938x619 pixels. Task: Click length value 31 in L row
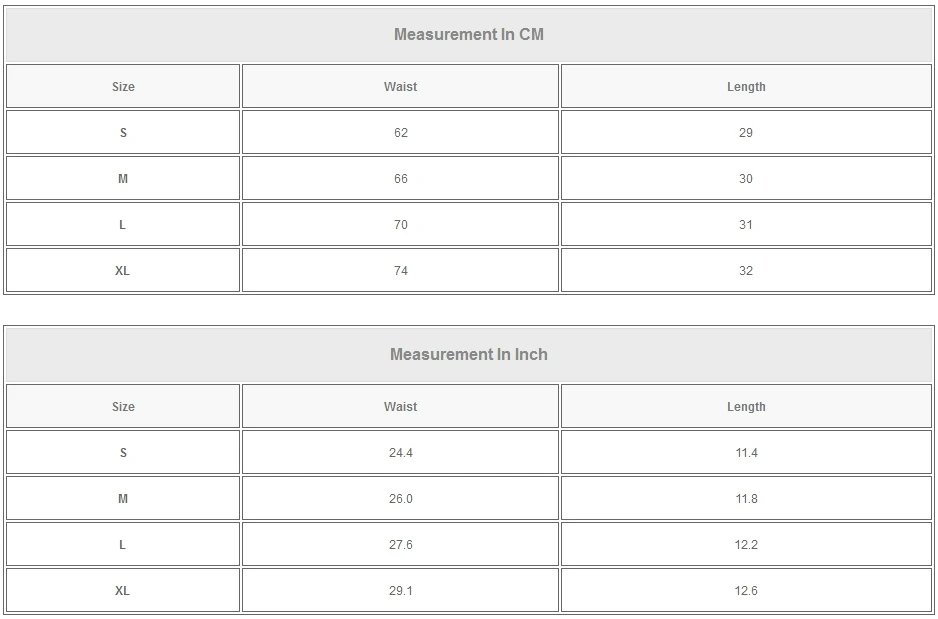point(746,225)
